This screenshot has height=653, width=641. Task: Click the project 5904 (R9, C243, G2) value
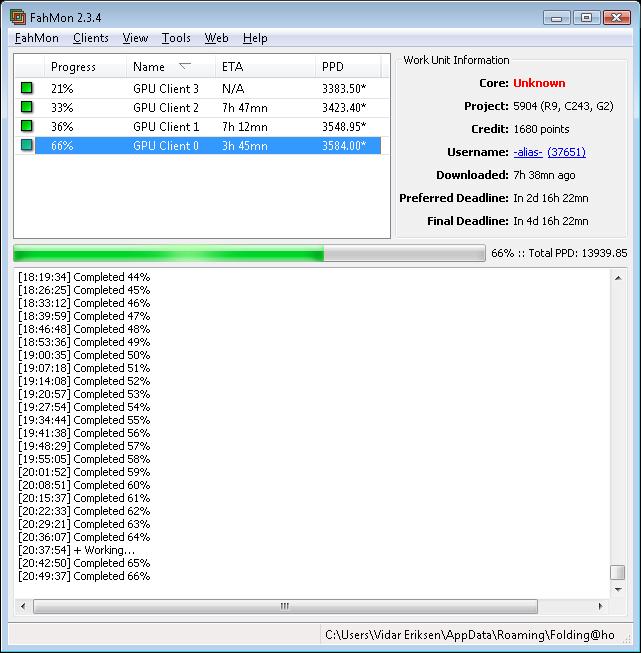point(563,106)
